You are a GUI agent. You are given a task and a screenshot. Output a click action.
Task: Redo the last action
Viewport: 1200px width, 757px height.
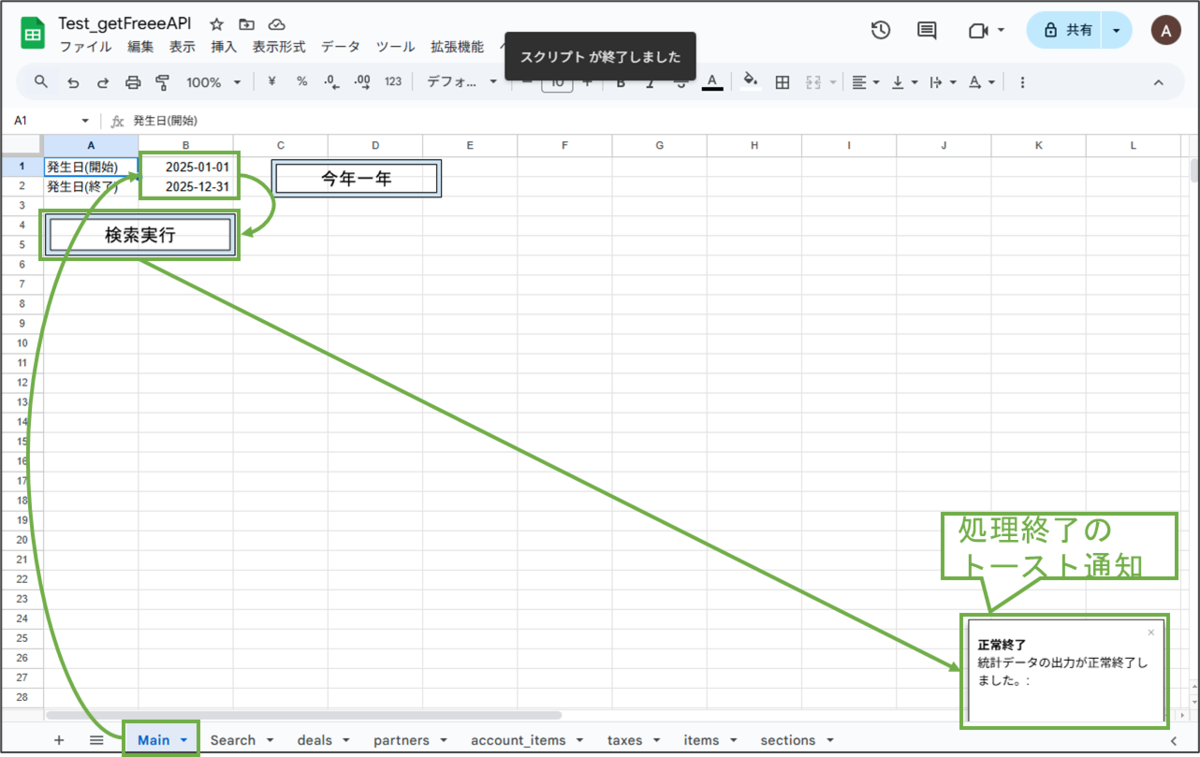click(x=102, y=82)
